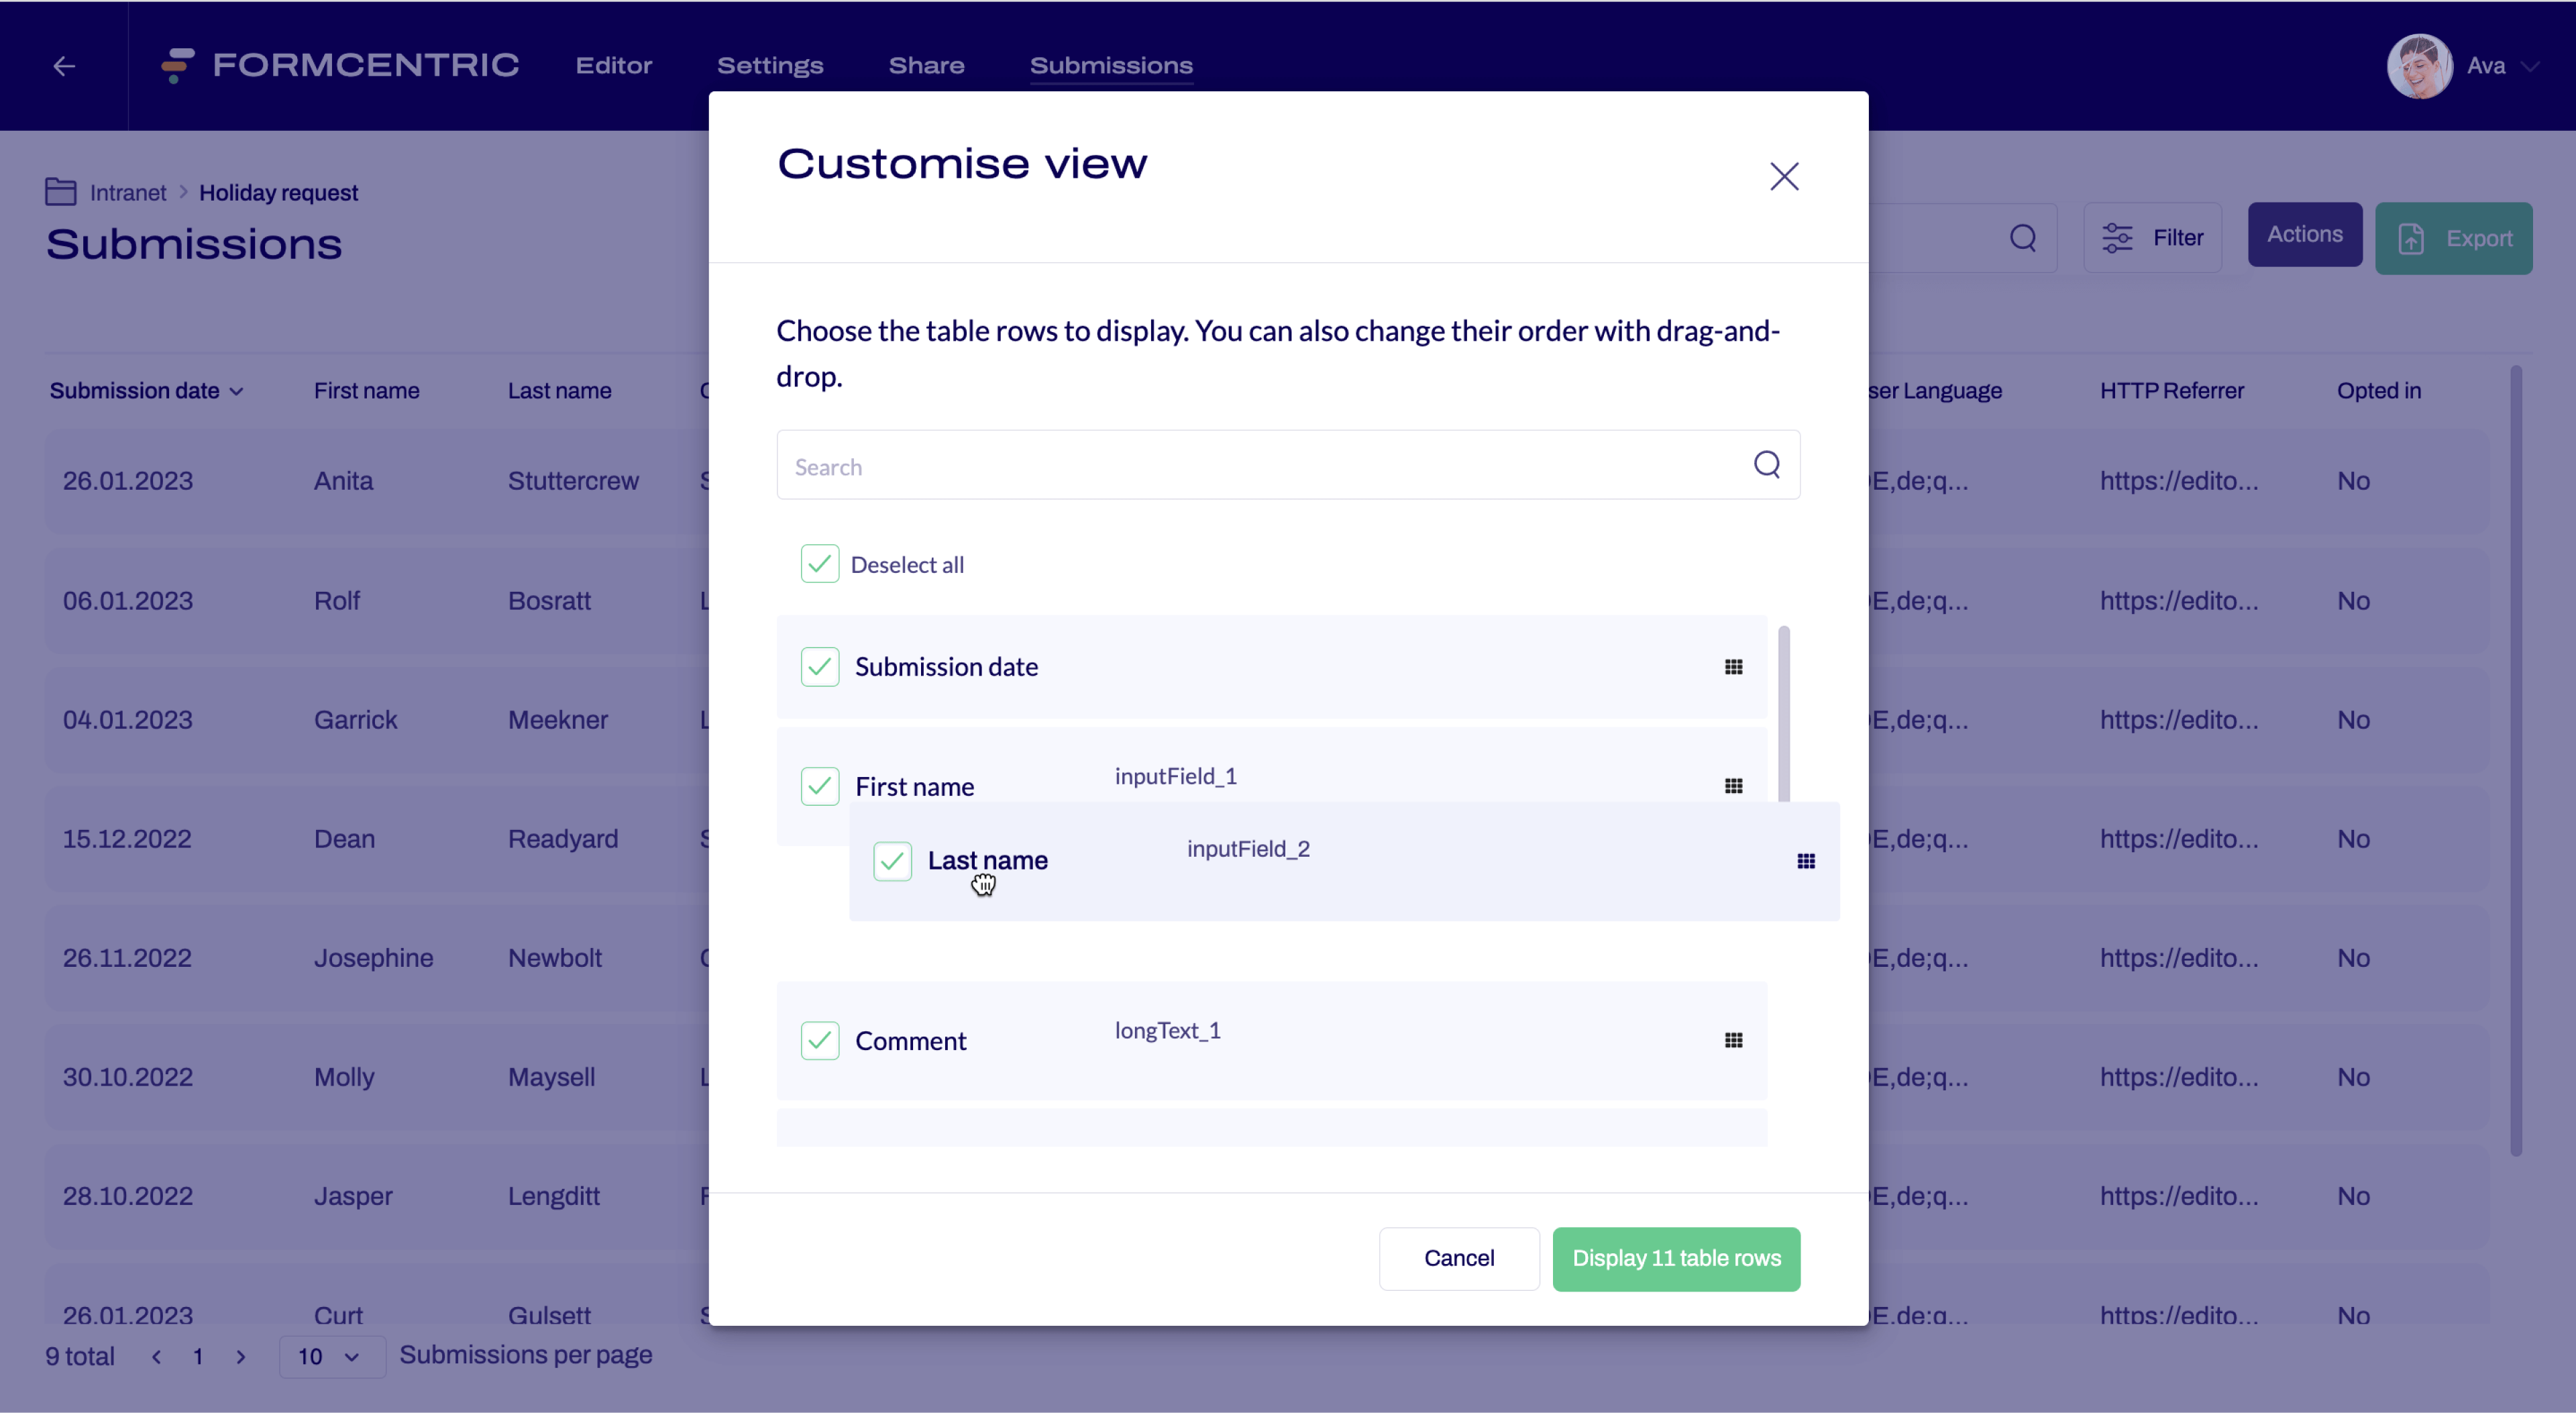Open the Holiday request breadcrumb link

278,192
